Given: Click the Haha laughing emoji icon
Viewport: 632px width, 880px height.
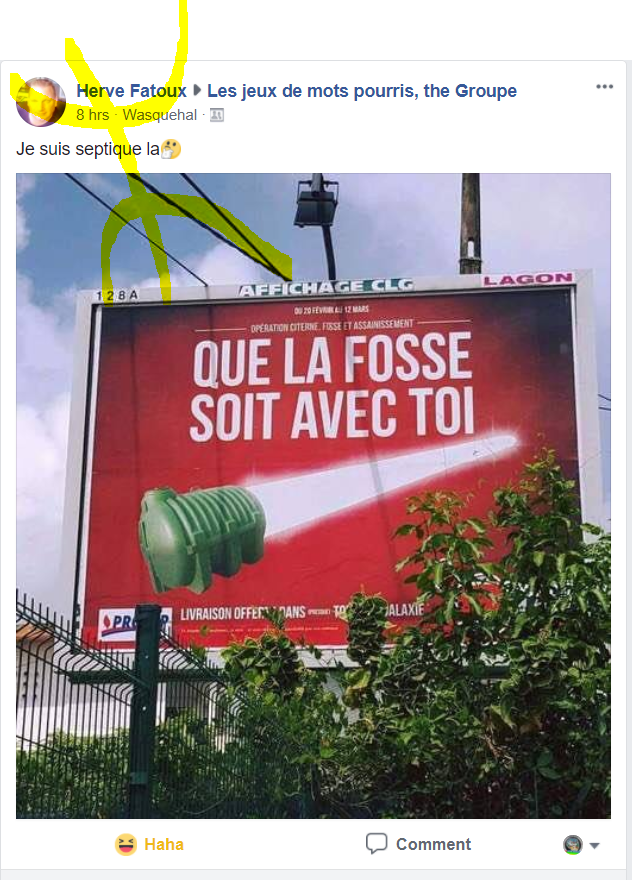Looking at the screenshot, I should click(126, 844).
